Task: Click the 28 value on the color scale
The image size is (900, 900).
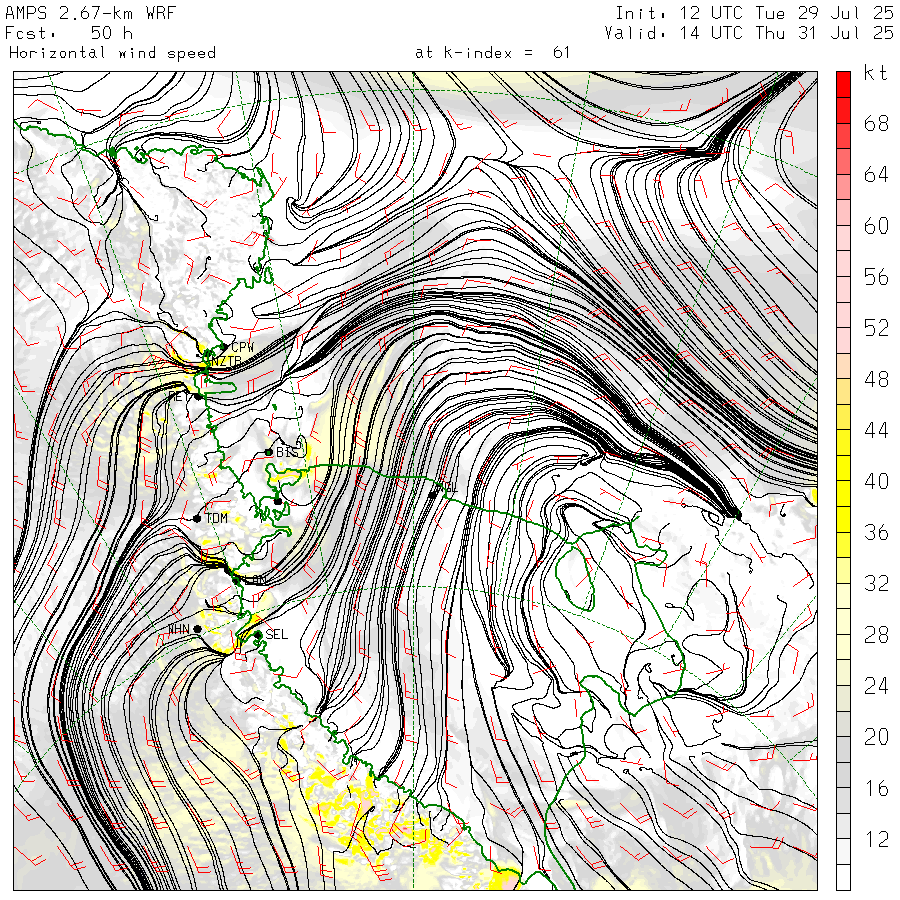Action: tap(876, 634)
